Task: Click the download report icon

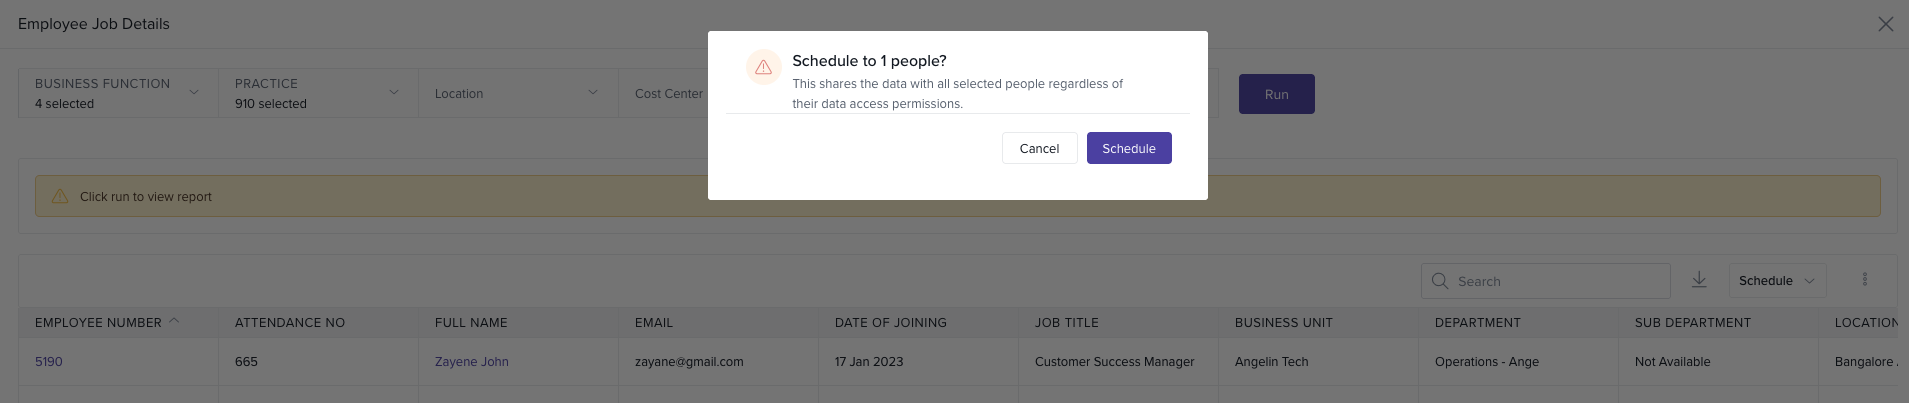Action: [x=1699, y=280]
